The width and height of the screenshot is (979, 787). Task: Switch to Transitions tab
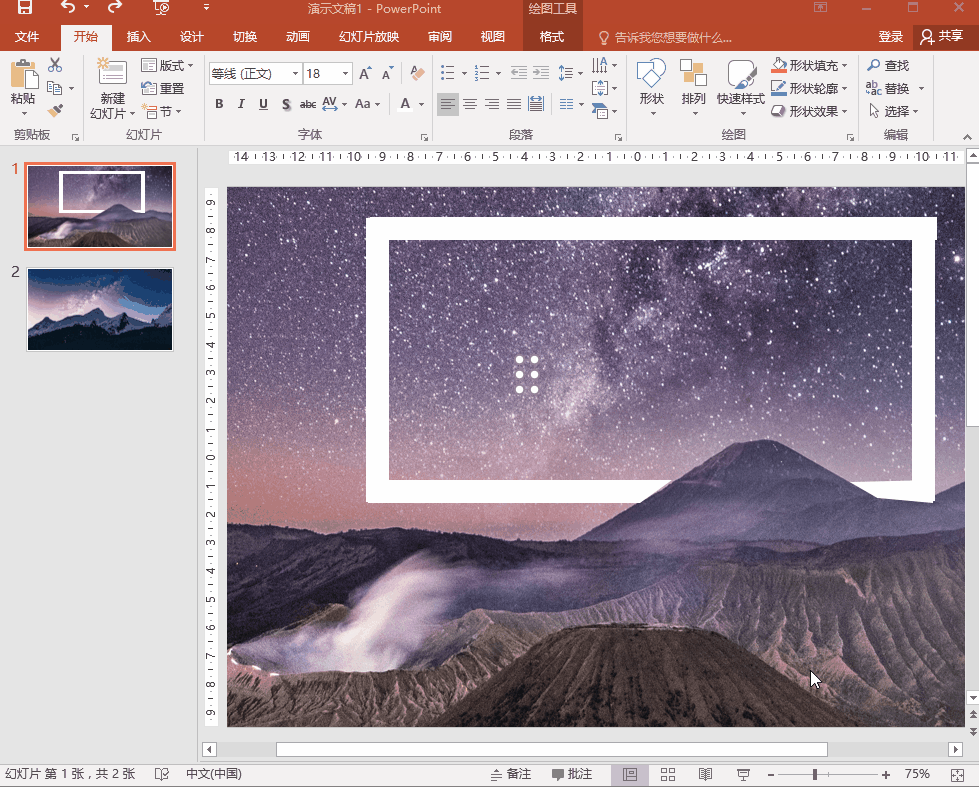[245, 37]
